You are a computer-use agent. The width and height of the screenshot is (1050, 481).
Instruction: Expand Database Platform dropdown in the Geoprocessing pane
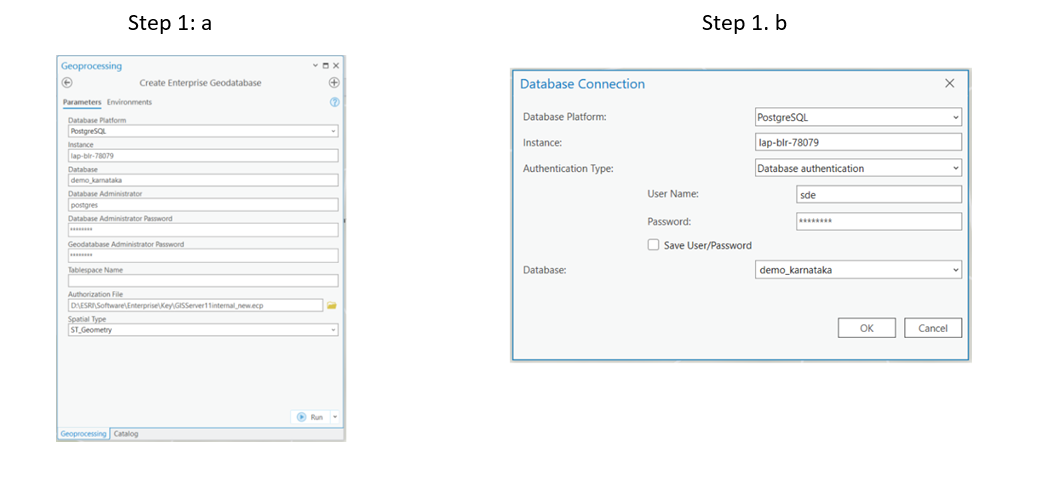coord(333,131)
